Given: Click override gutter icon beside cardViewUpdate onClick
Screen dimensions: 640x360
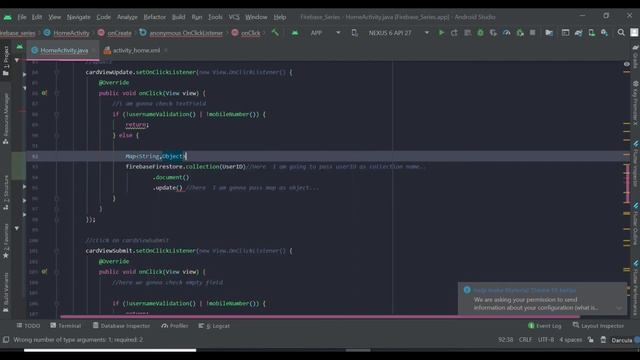Looking at the screenshot, I should 44,93.
